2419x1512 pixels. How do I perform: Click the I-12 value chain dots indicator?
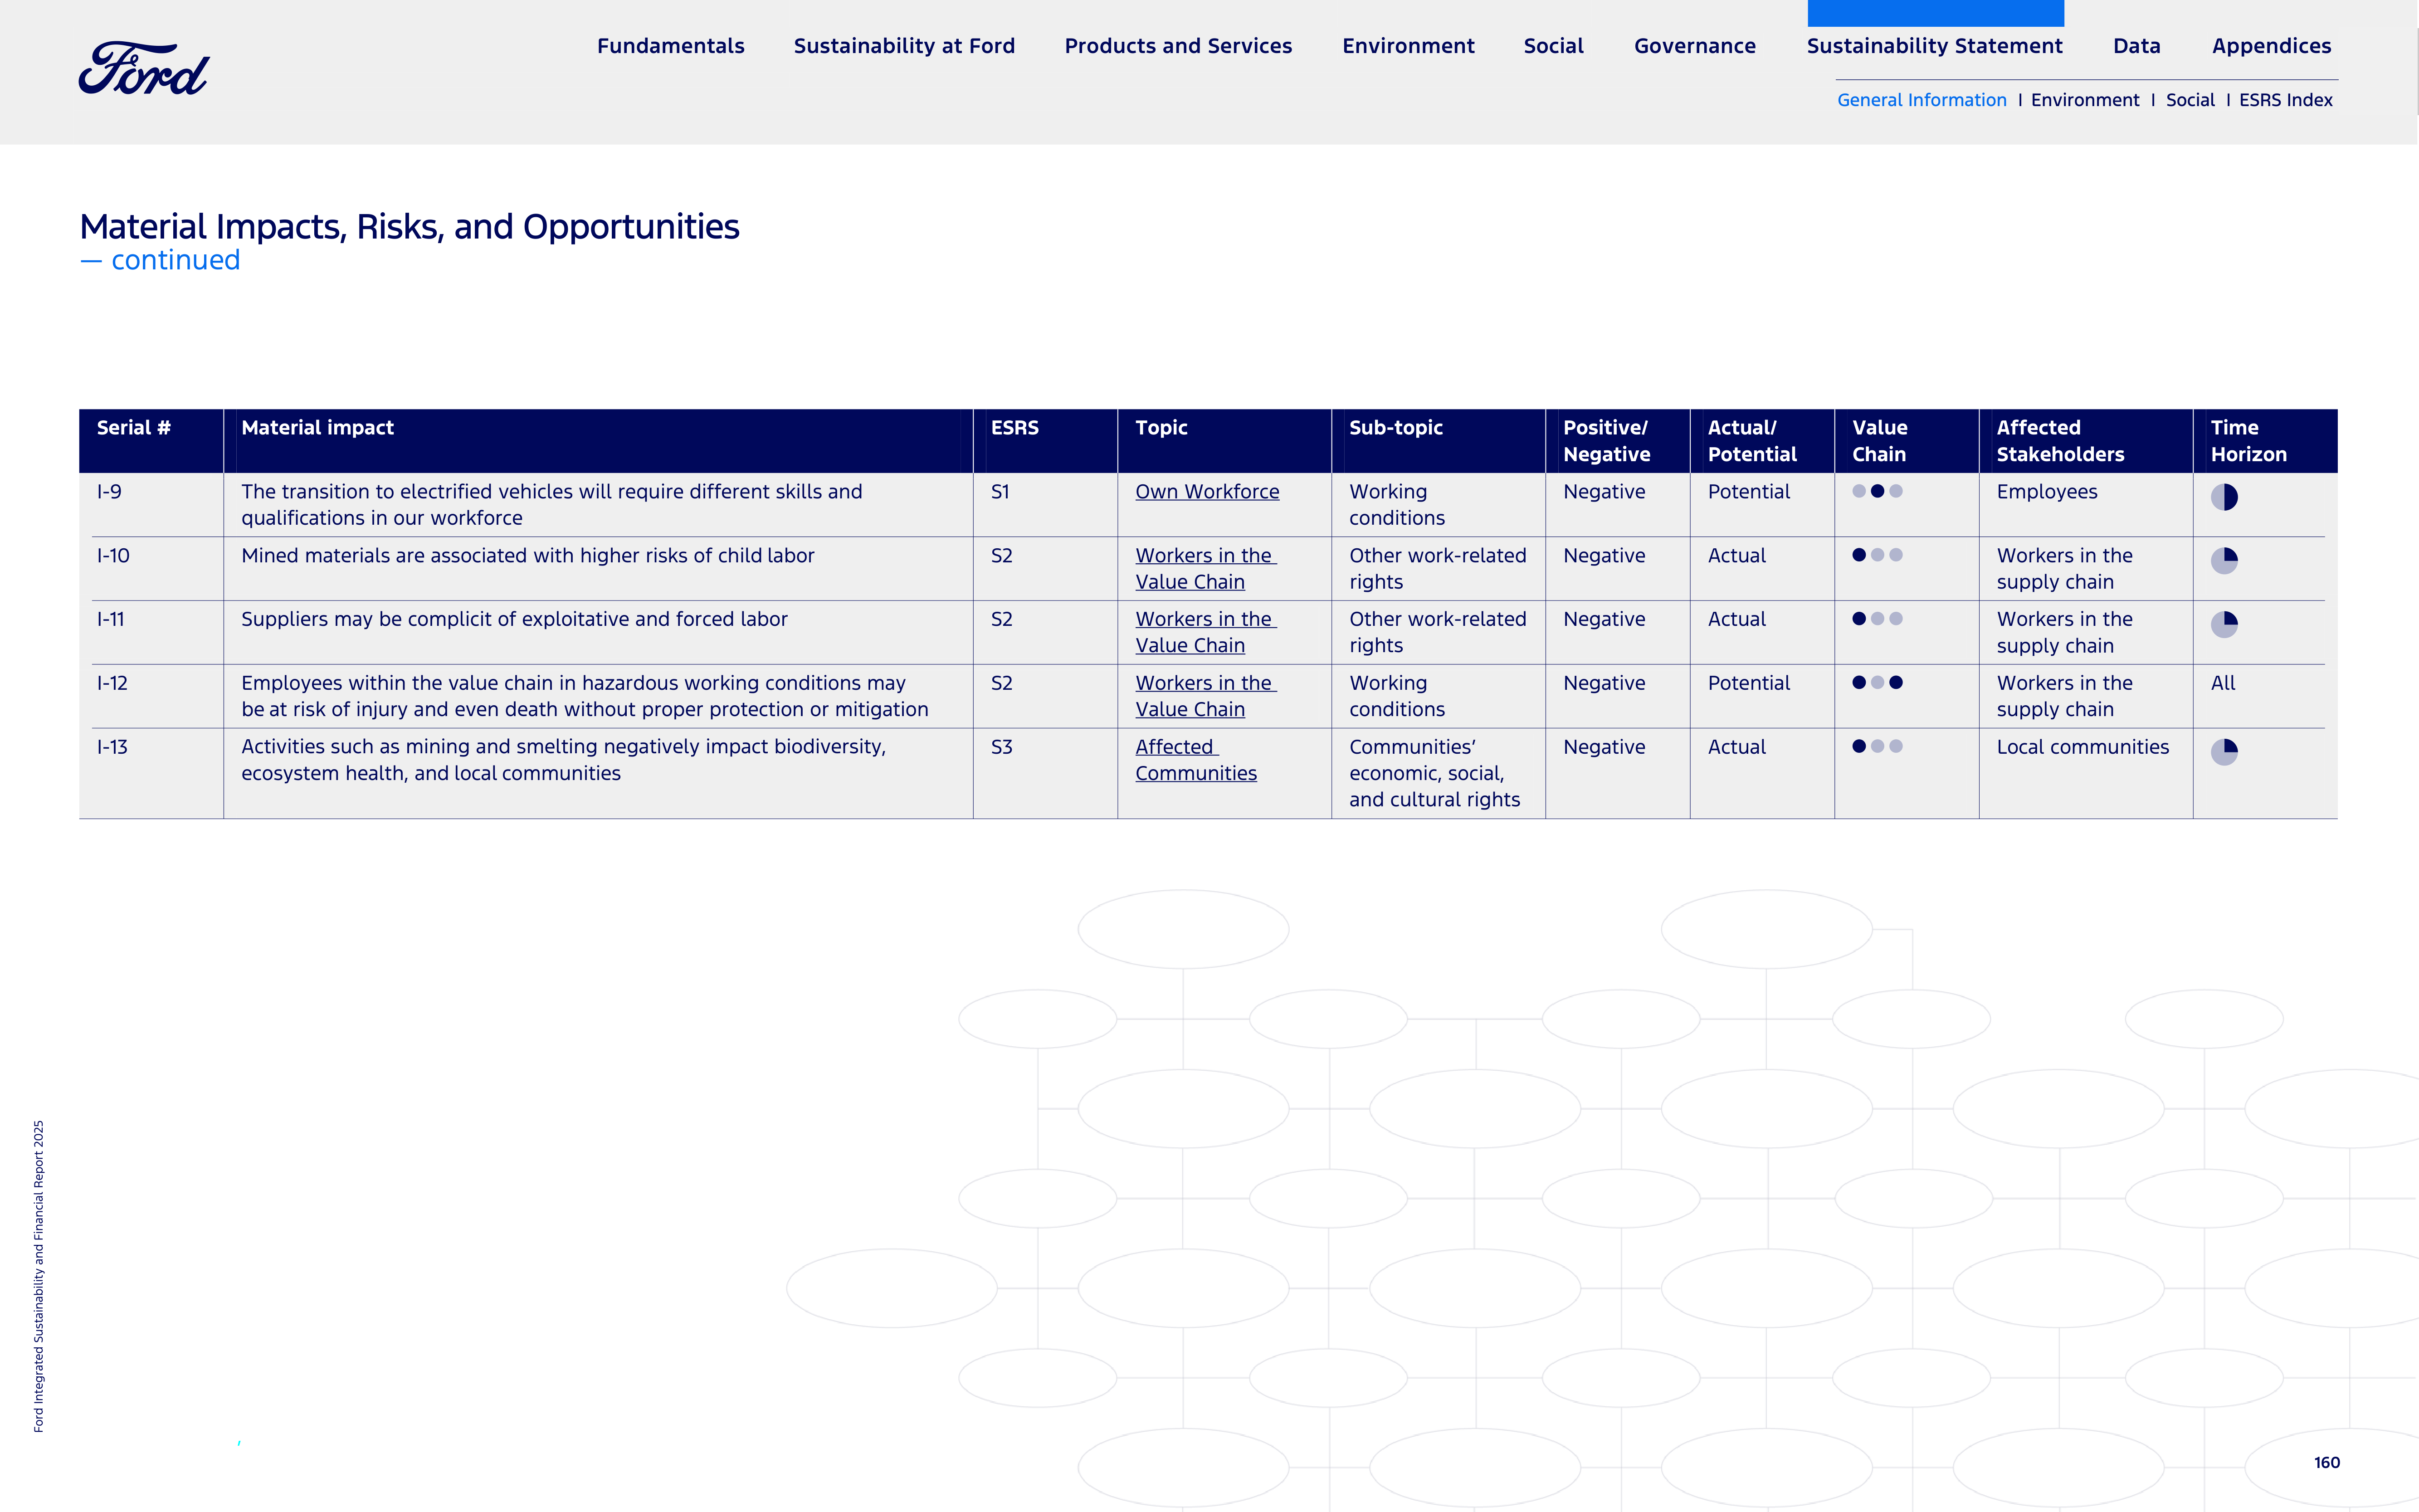(x=1877, y=683)
